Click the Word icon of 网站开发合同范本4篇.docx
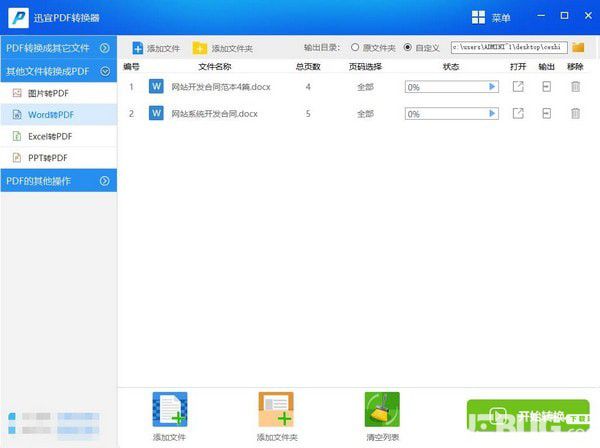This screenshot has width=600, height=448. (x=156, y=86)
